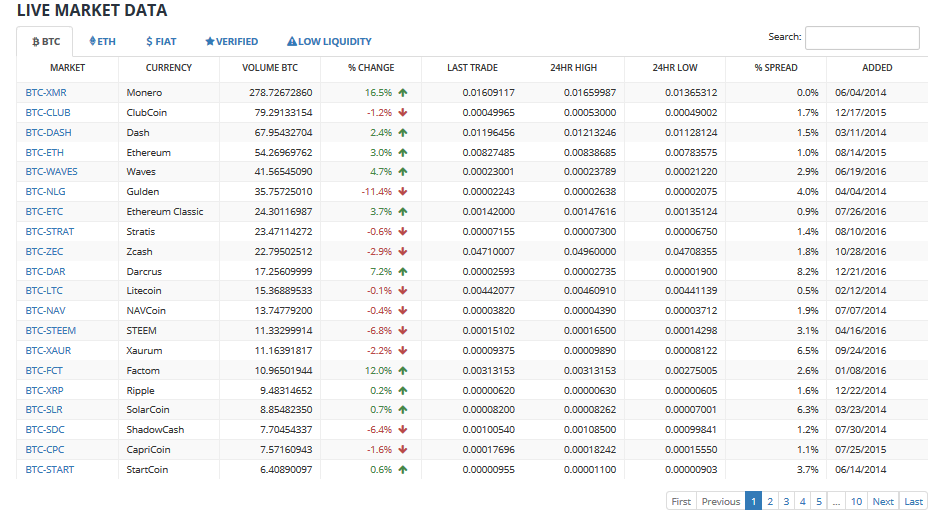The image size is (940, 518).
Task: Sort by CURRENCY column header
Action: [168, 68]
